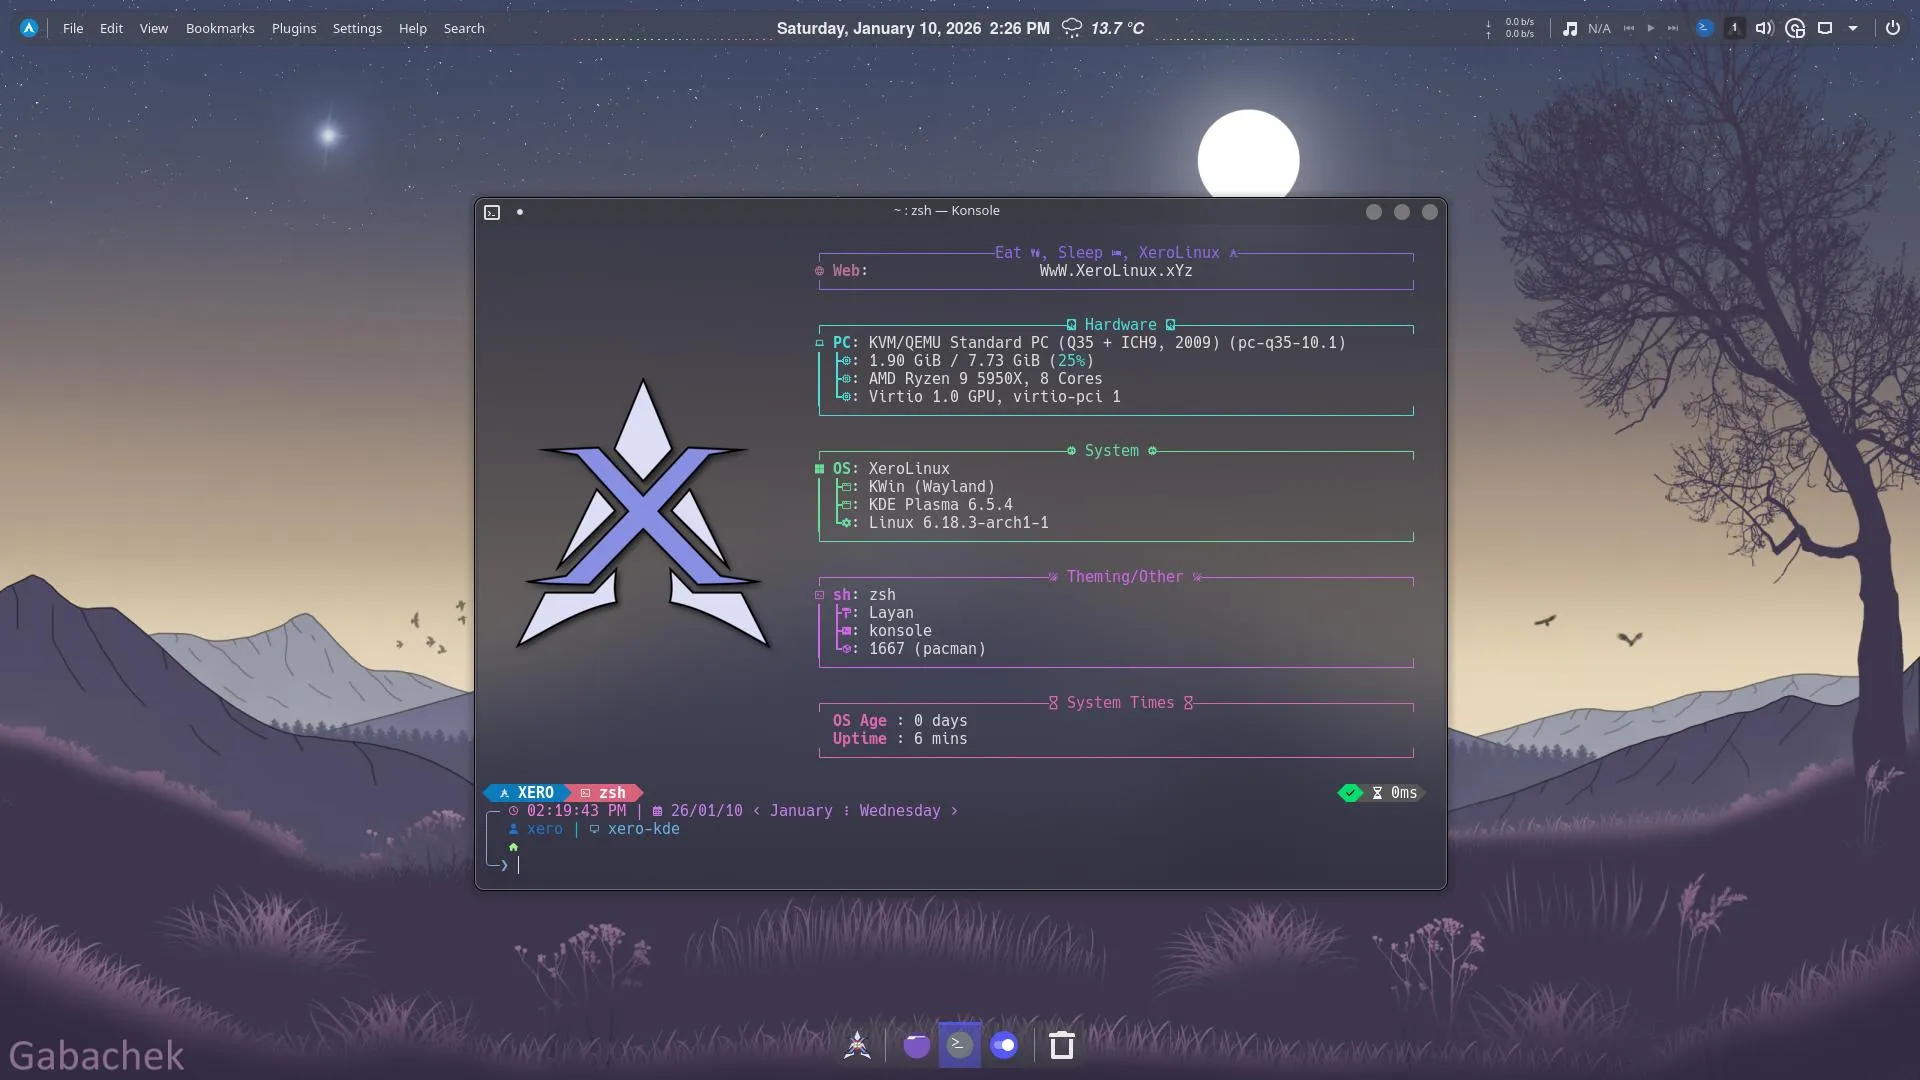Open the volume speaker icon in tray
Image resolution: width=1920 pixels, height=1080 pixels.
(x=1764, y=28)
